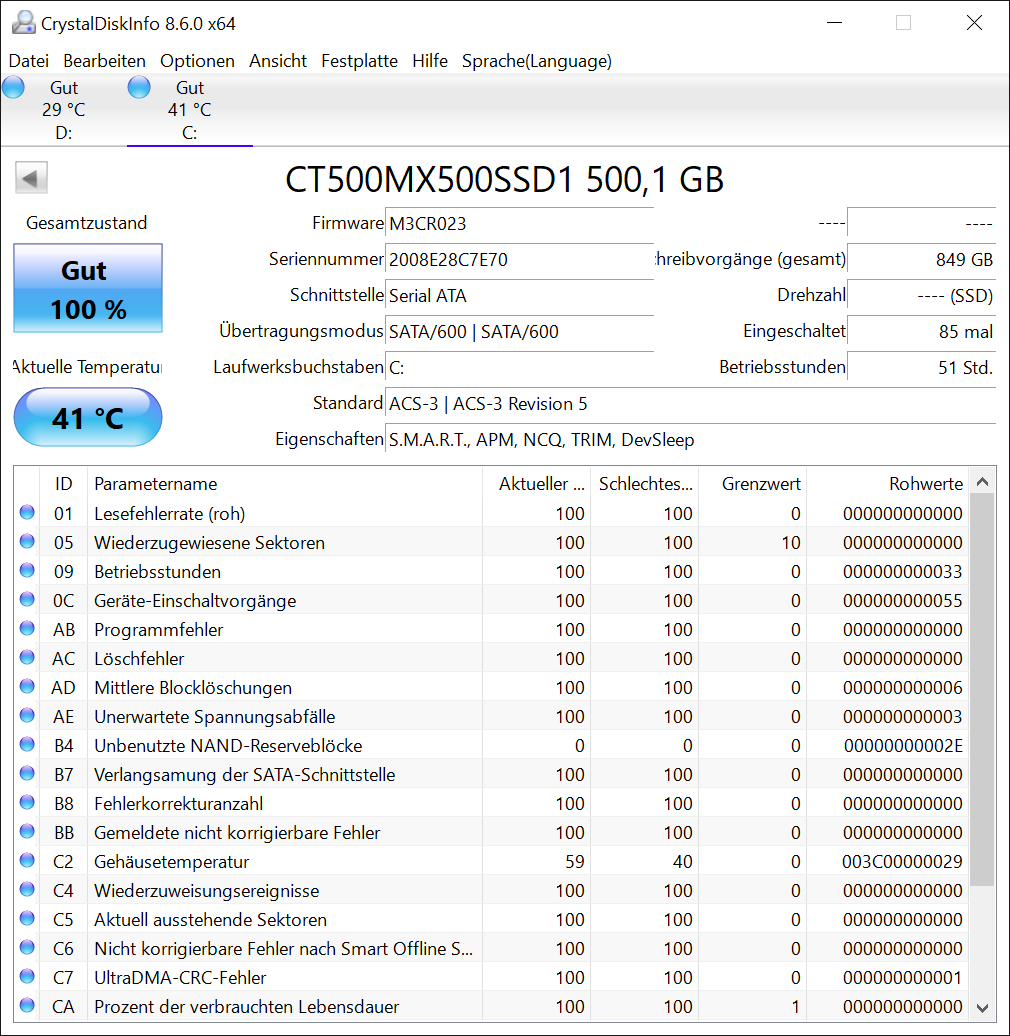Click the status dot beside Lesefehlerrate row
The height and width of the screenshot is (1036, 1010).
tap(27, 513)
